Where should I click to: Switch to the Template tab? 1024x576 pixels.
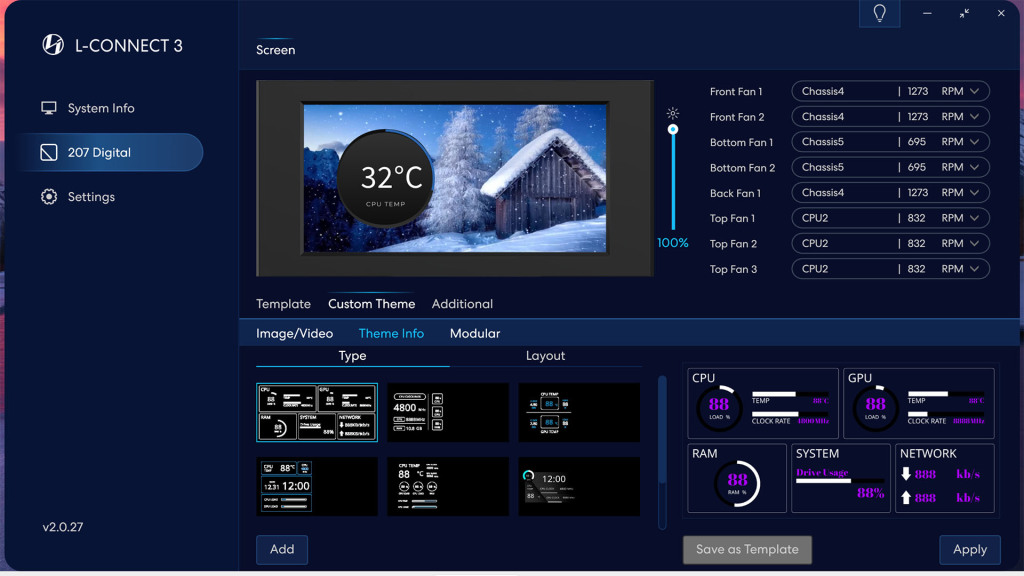pyautogui.click(x=283, y=304)
